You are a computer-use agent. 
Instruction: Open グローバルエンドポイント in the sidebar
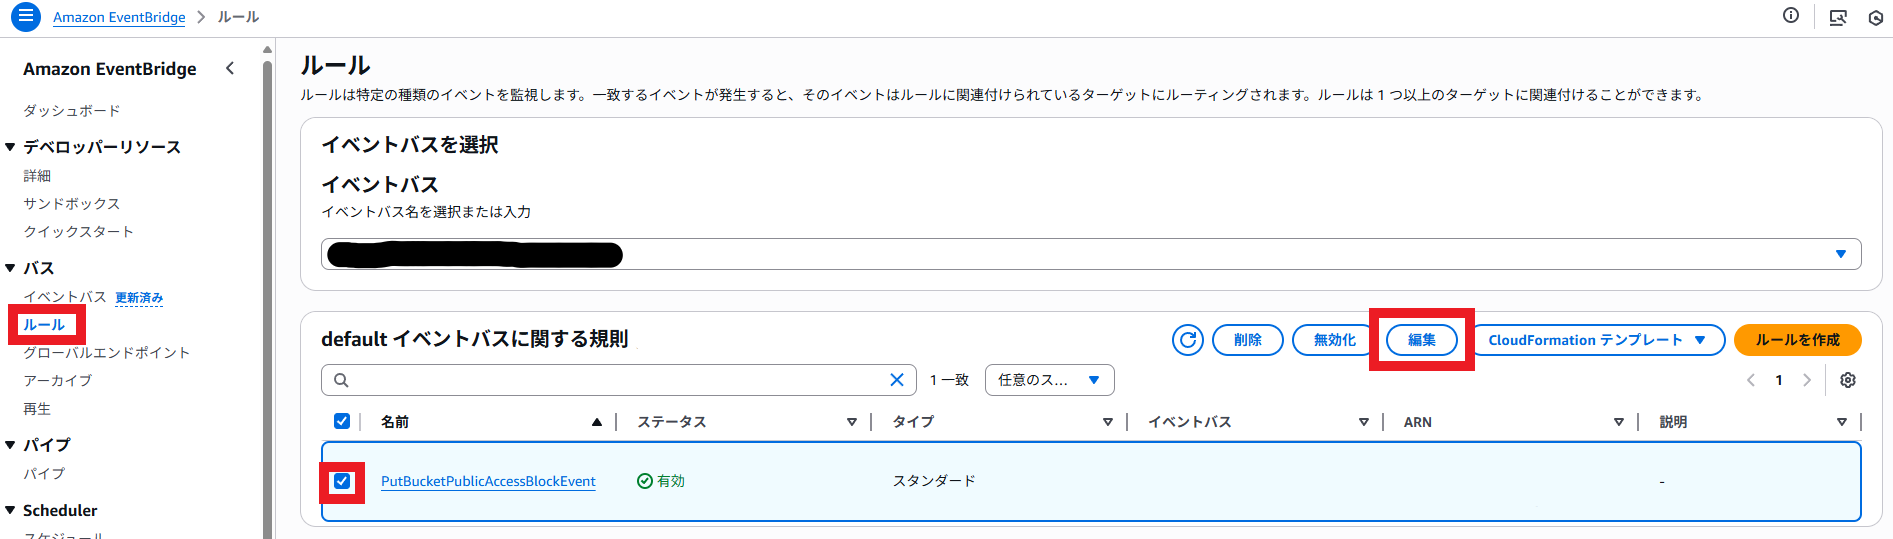pos(106,353)
